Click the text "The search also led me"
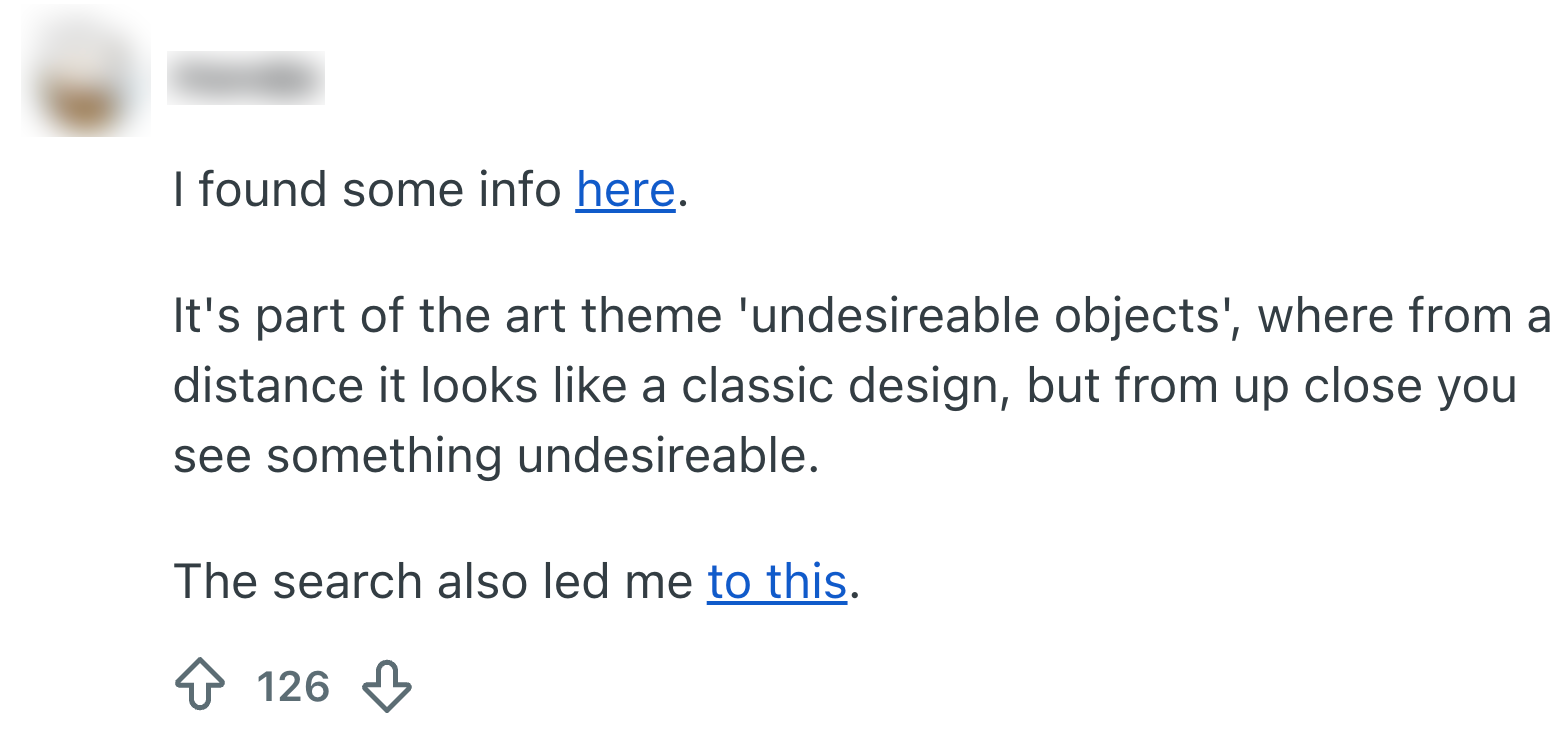1568x730 pixels. (432, 582)
